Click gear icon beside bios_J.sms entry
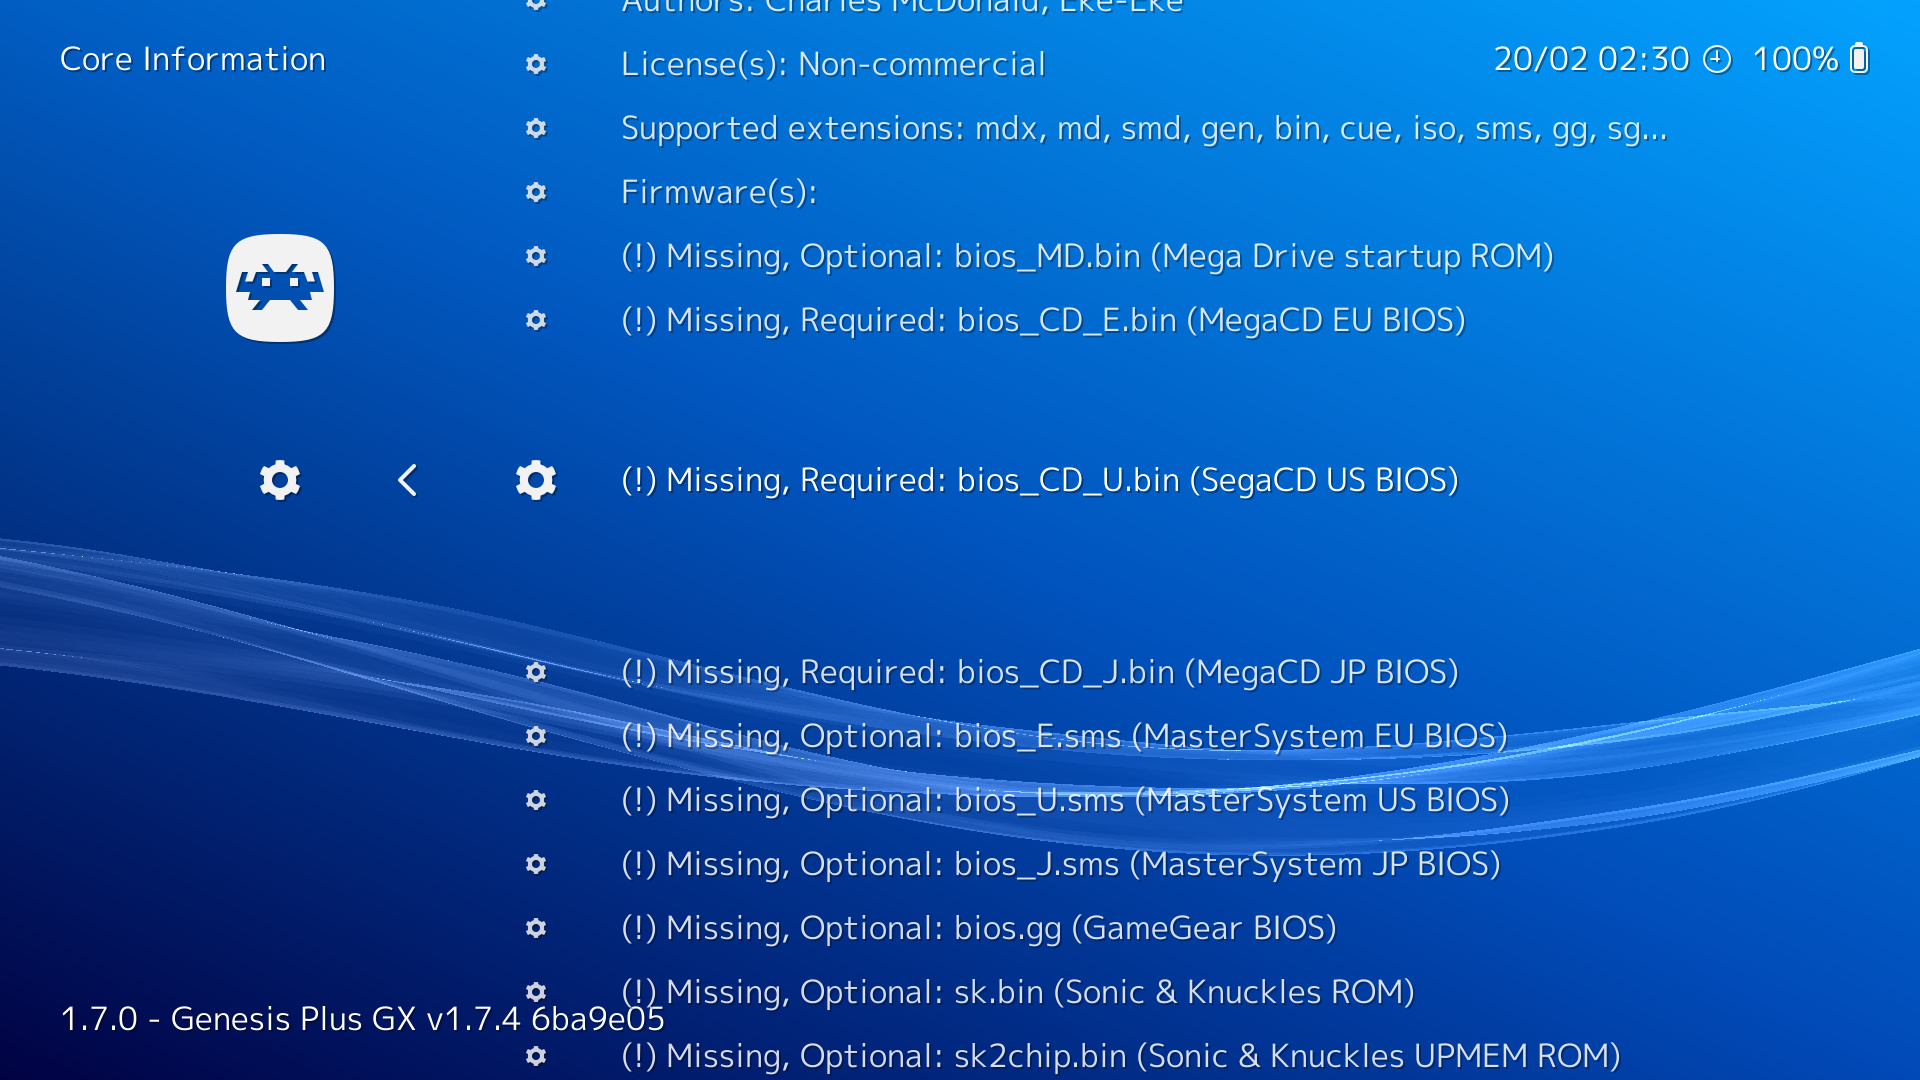The image size is (1920, 1080). 536,864
